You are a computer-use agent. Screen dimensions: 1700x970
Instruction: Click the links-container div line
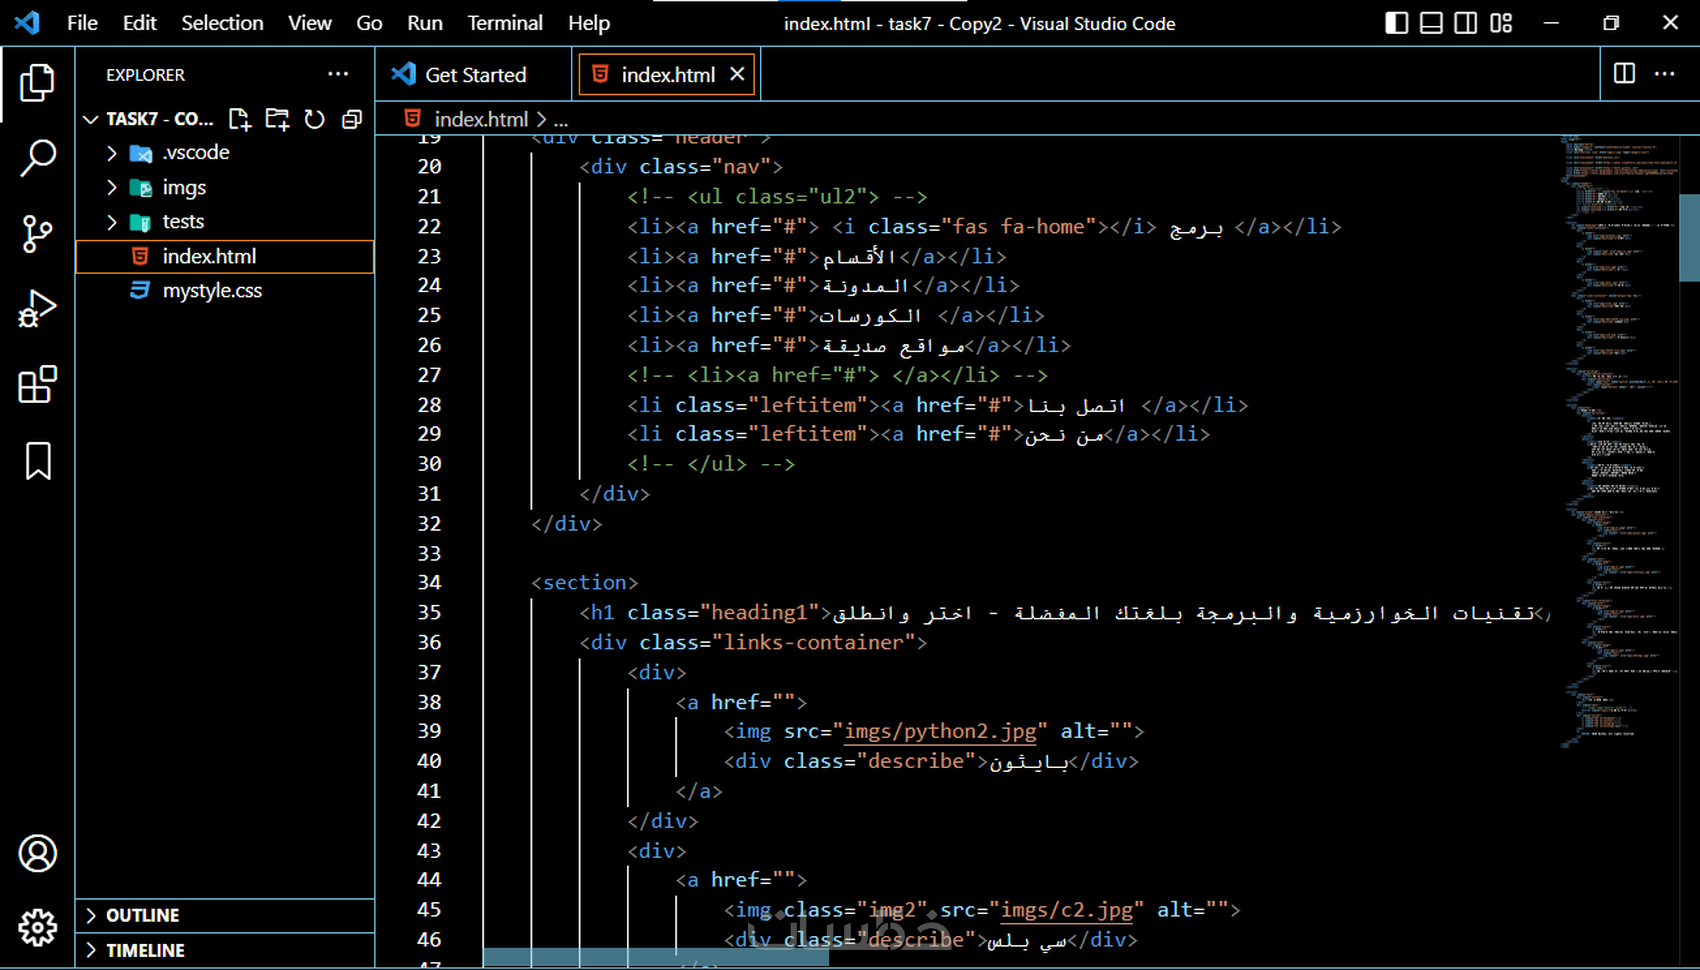(x=753, y=642)
